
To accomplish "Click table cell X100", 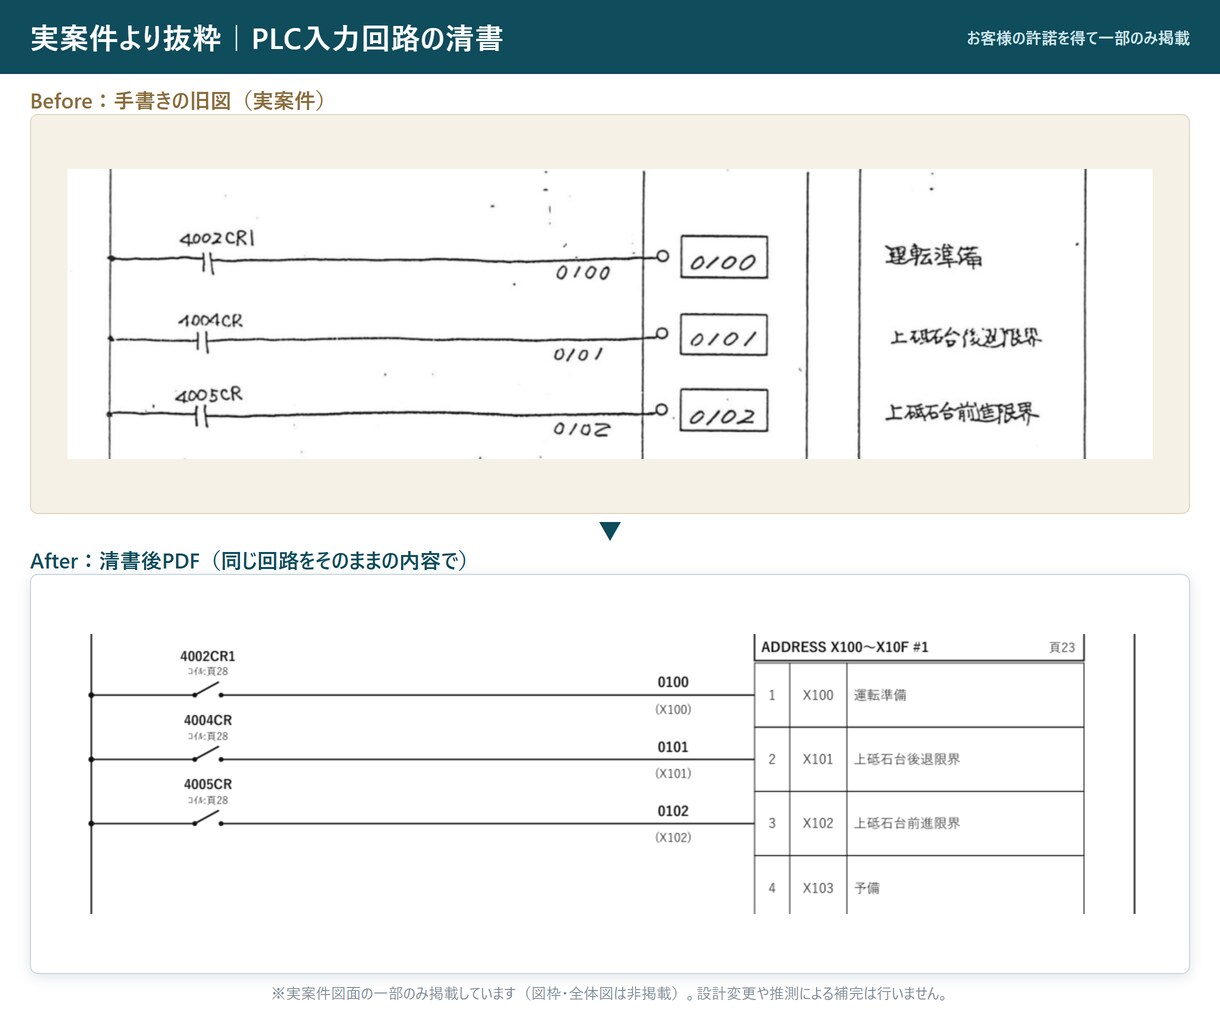I will 818,695.
